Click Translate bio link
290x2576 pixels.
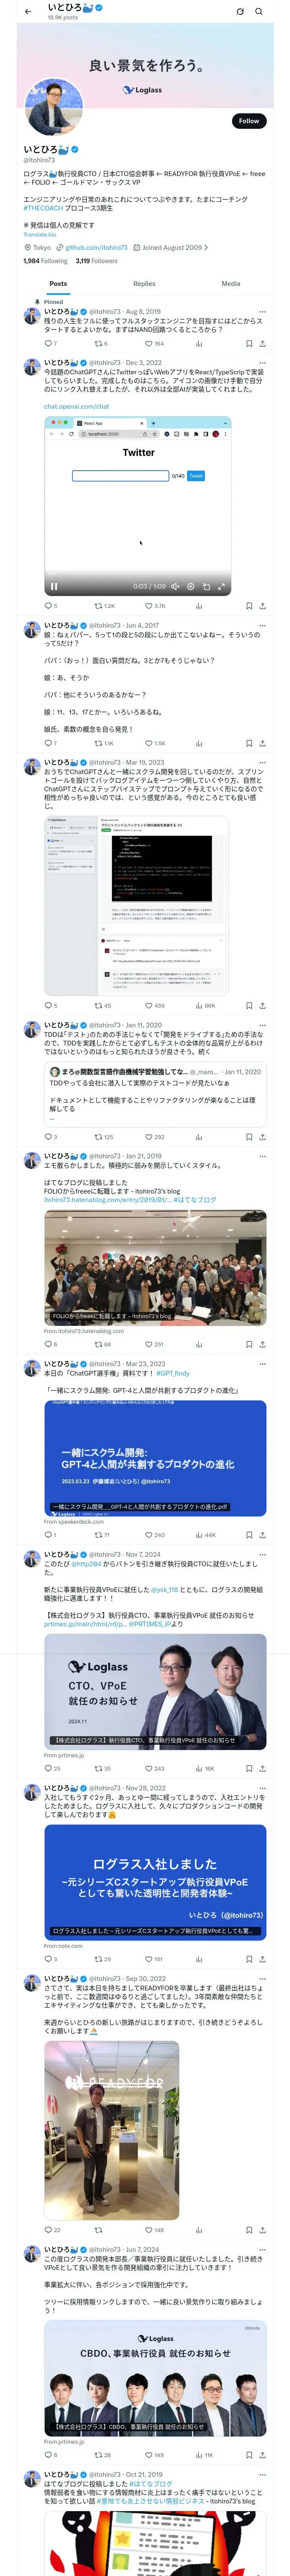(x=40, y=235)
